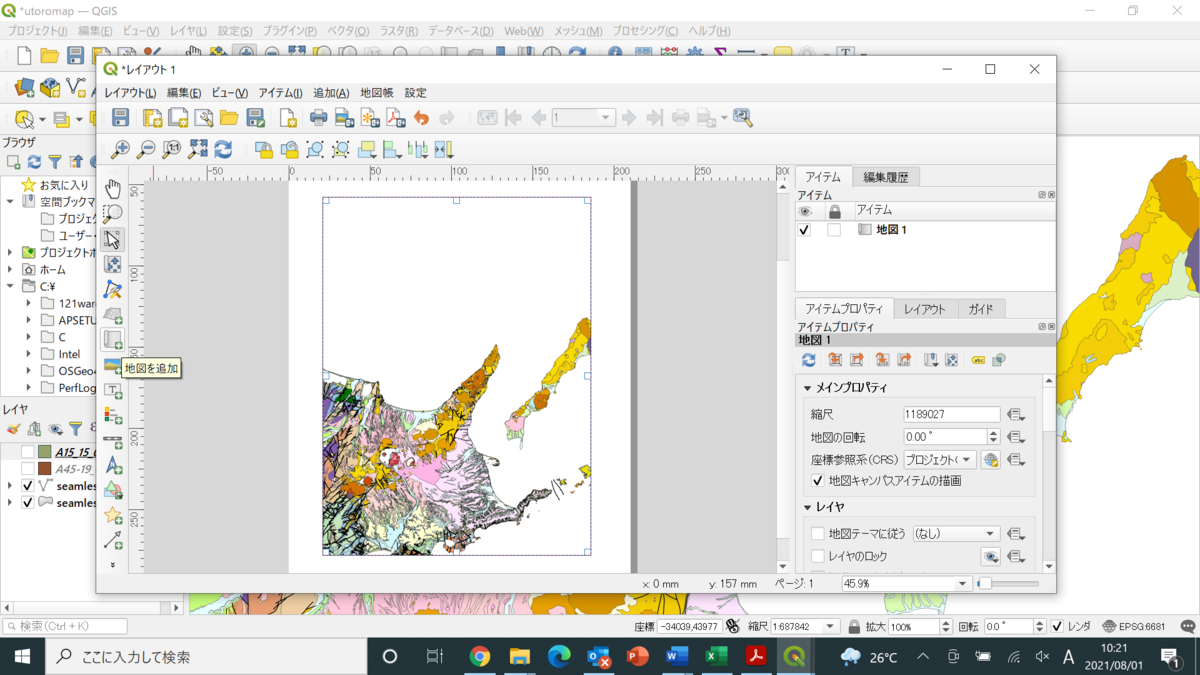Image resolution: width=1200 pixels, height=675 pixels.
Task: Expand the 121ware folder in browser
Action: coord(29,303)
